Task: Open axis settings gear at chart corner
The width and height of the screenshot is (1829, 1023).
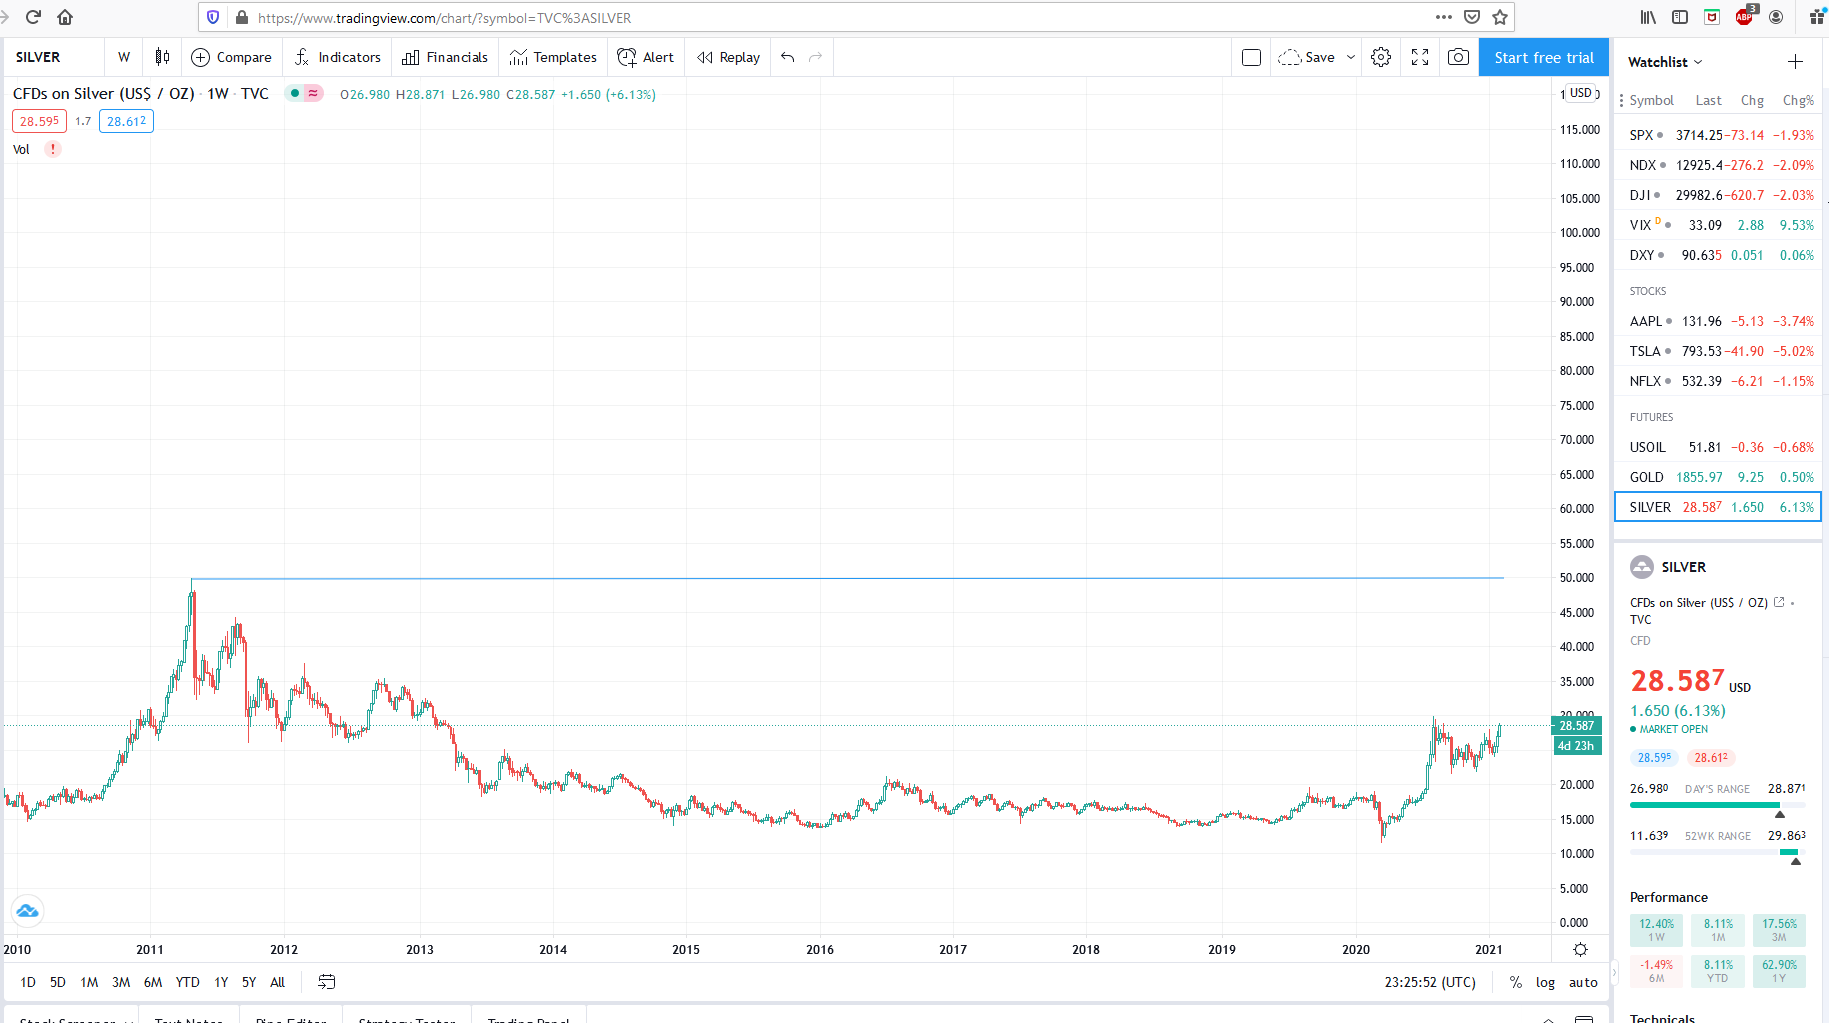Action: tap(1580, 949)
